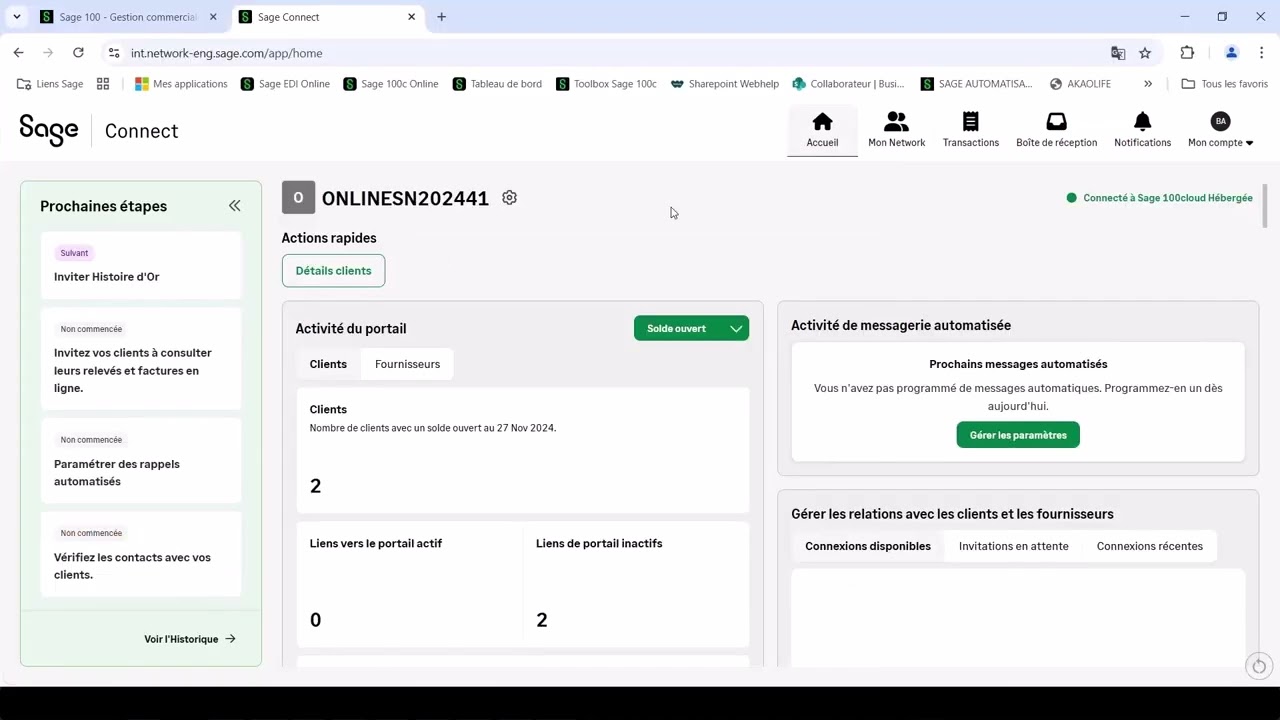Collapse the Prochaines étapes panel
The width and height of the screenshot is (1280, 720).
tap(234, 206)
